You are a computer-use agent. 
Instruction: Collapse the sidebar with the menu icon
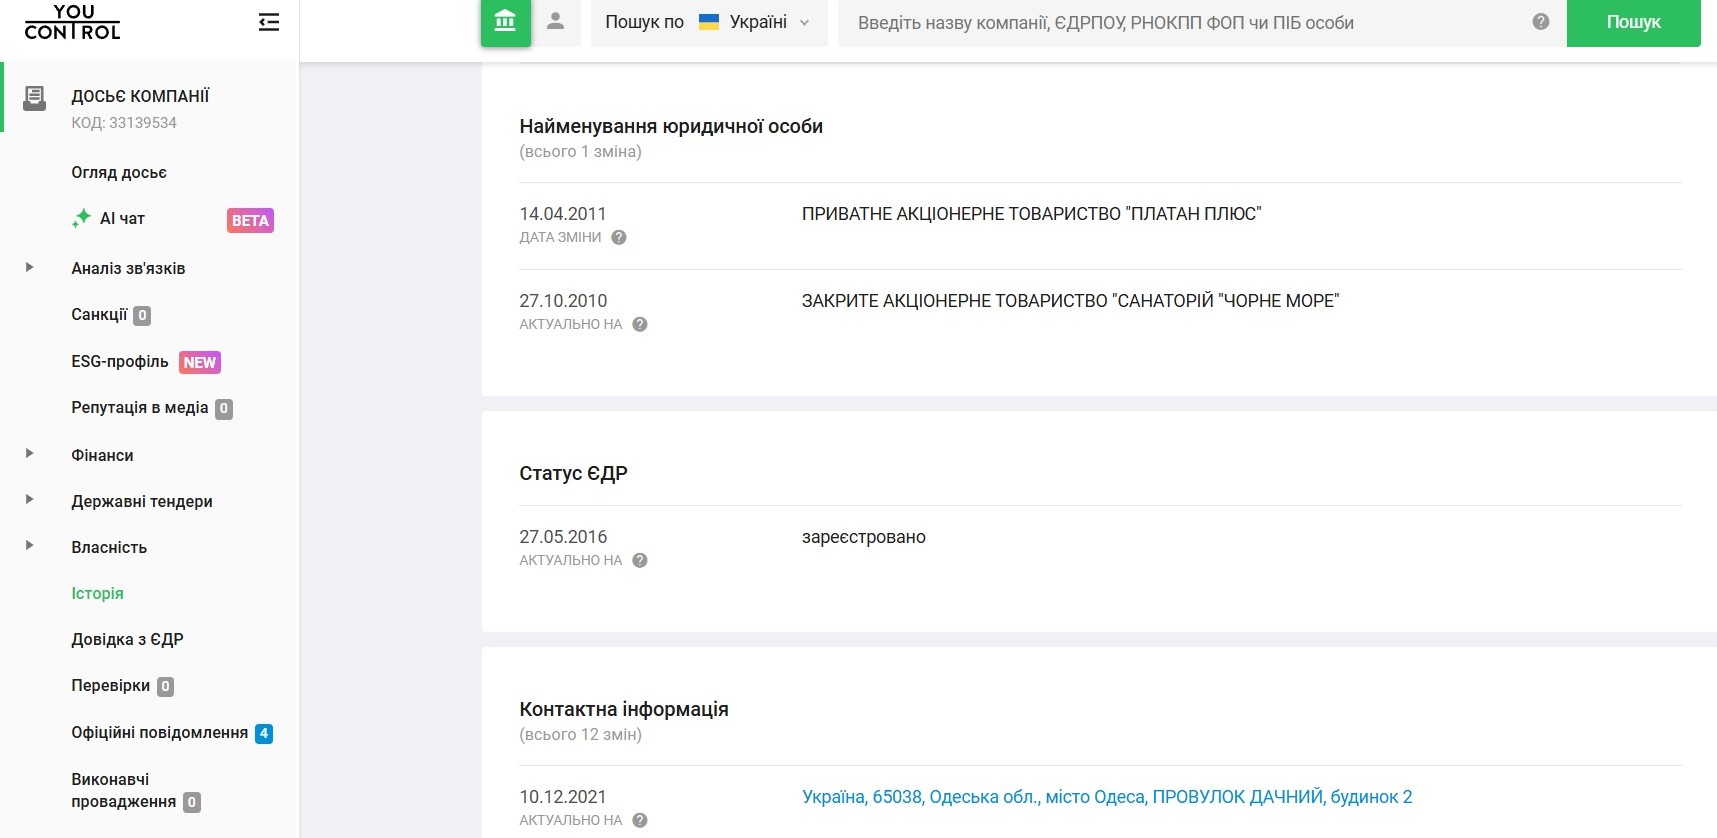click(x=268, y=22)
